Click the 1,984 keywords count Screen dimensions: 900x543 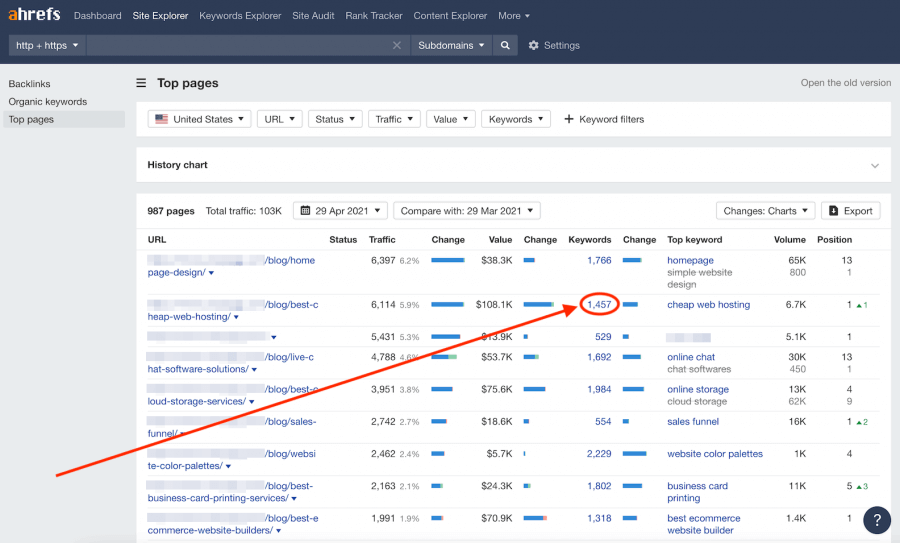pyautogui.click(x=599, y=390)
